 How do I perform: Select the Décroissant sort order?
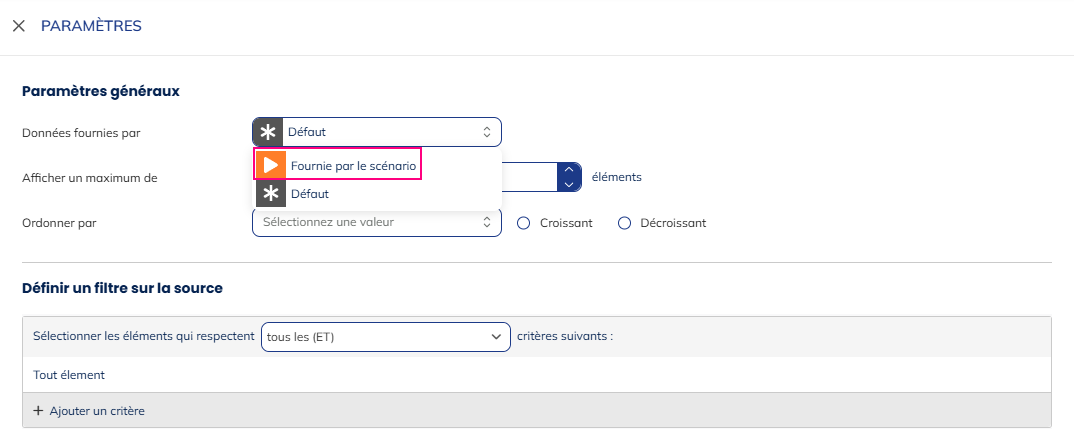(625, 223)
